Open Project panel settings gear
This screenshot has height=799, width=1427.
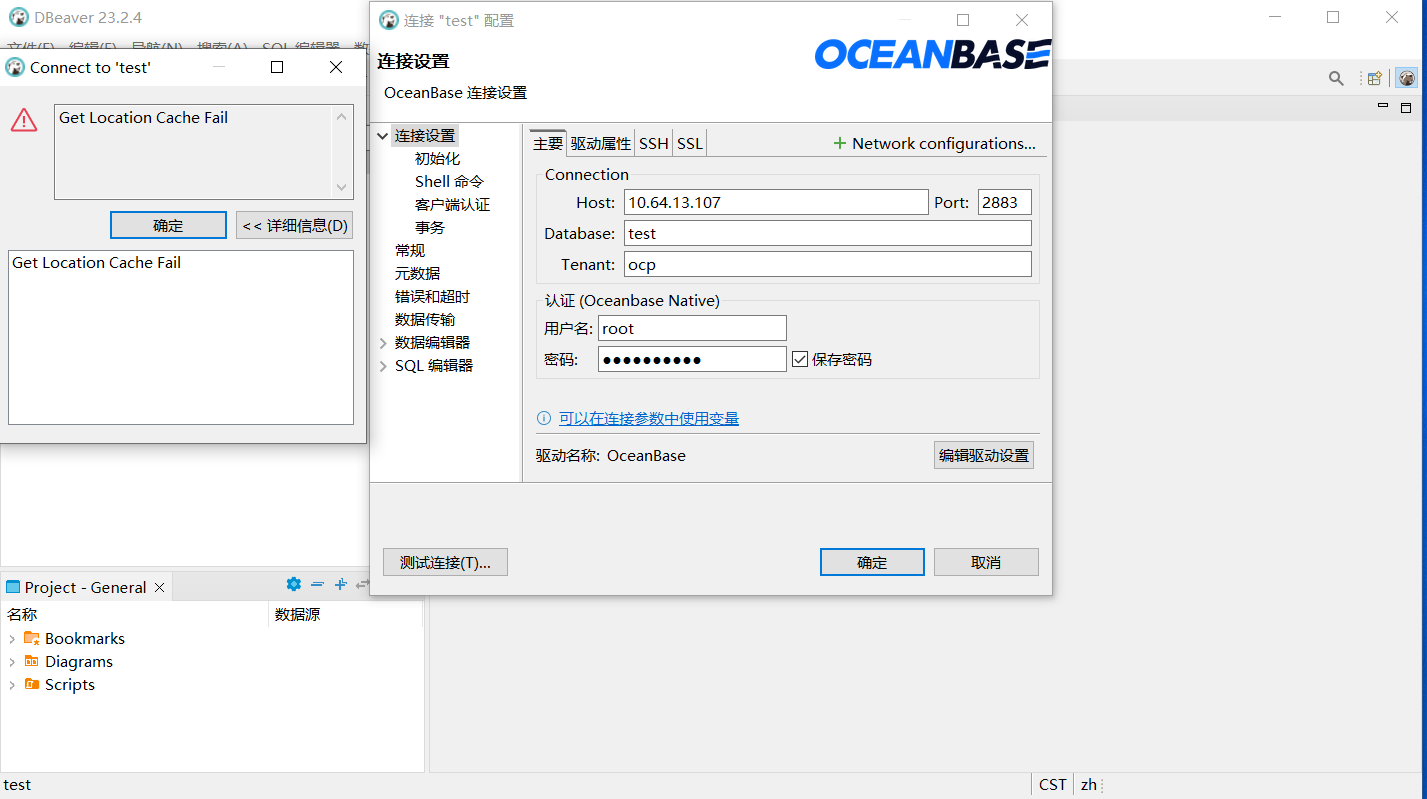[293, 584]
